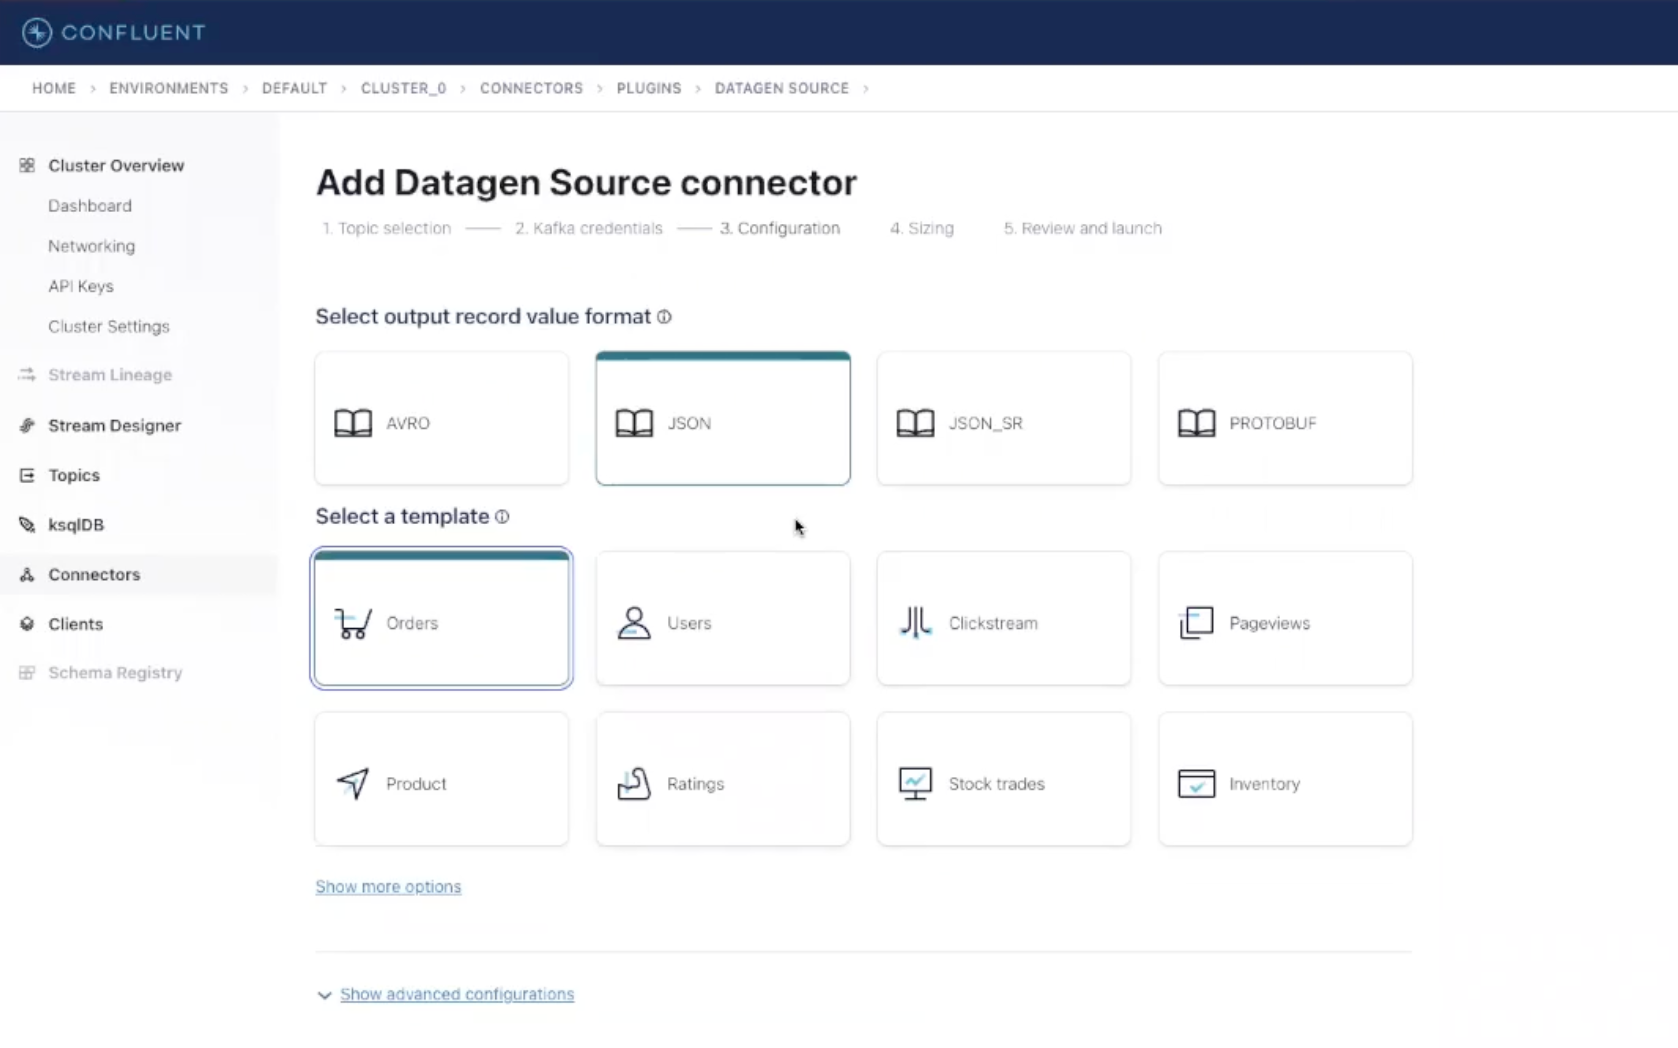Expand the advanced configurations chevron
Screen dimensions: 1678x1048
[324, 995]
